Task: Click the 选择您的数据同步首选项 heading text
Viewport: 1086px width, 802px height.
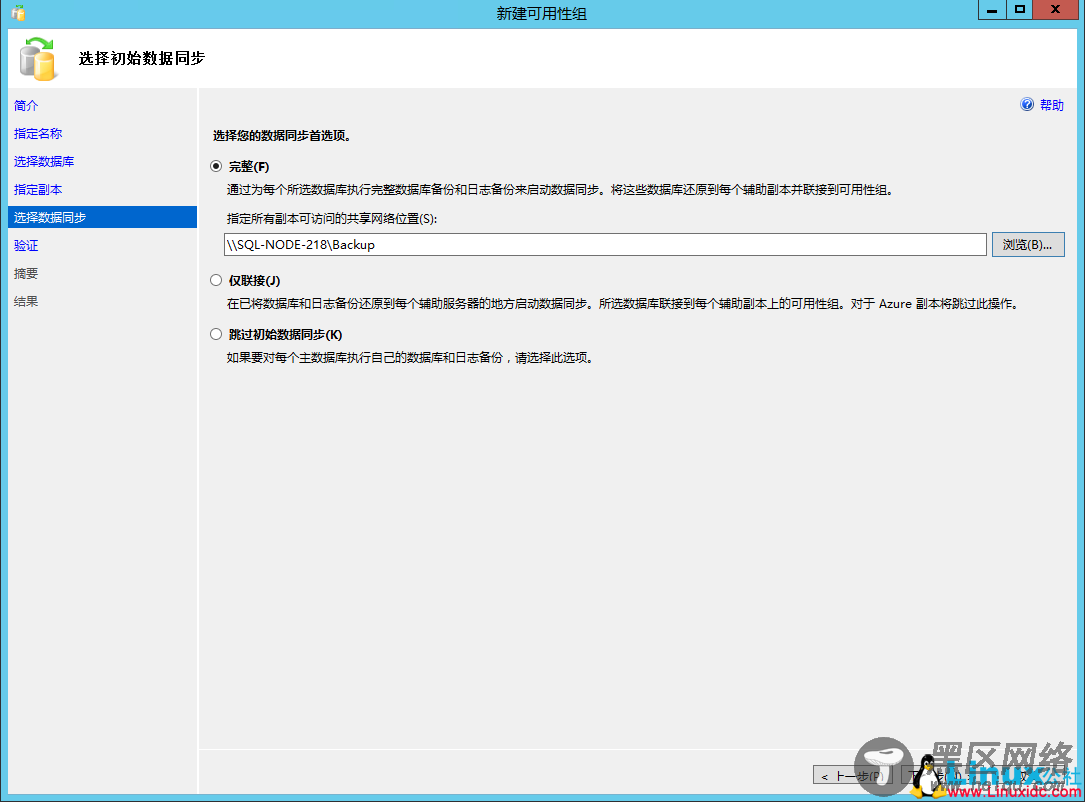Action: point(282,136)
